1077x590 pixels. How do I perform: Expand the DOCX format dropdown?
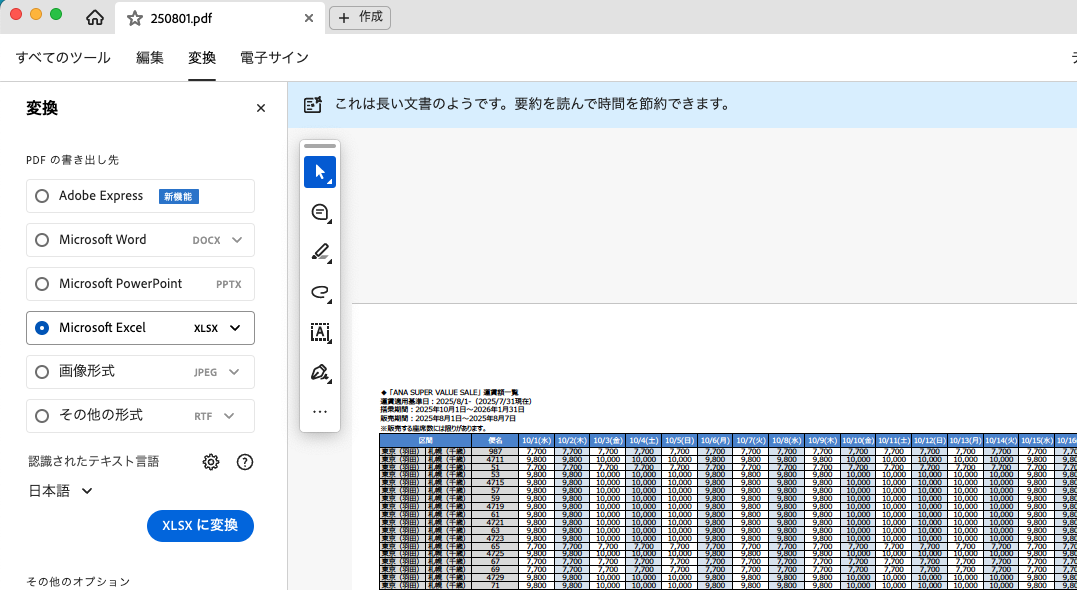236,240
